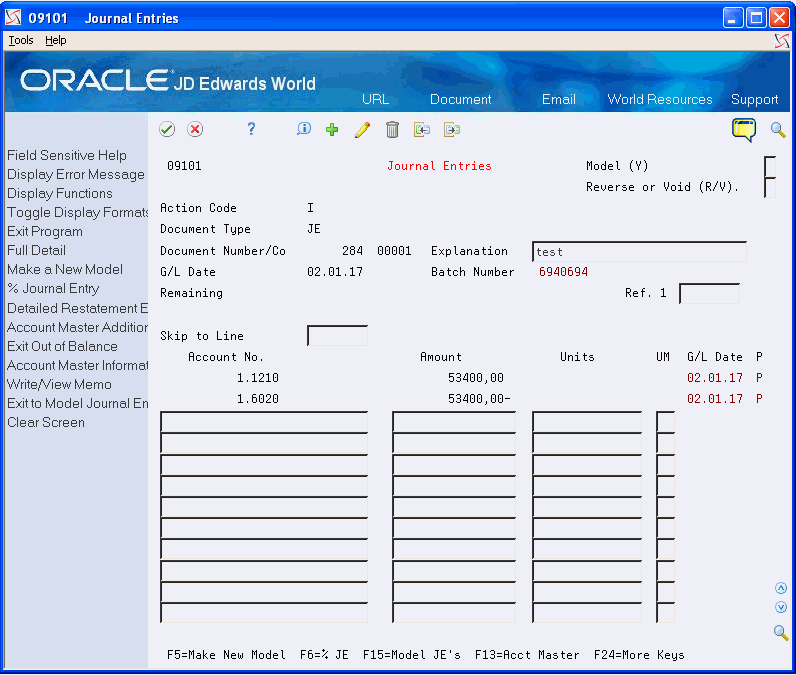Click account number 1.6020

[x=257, y=399]
